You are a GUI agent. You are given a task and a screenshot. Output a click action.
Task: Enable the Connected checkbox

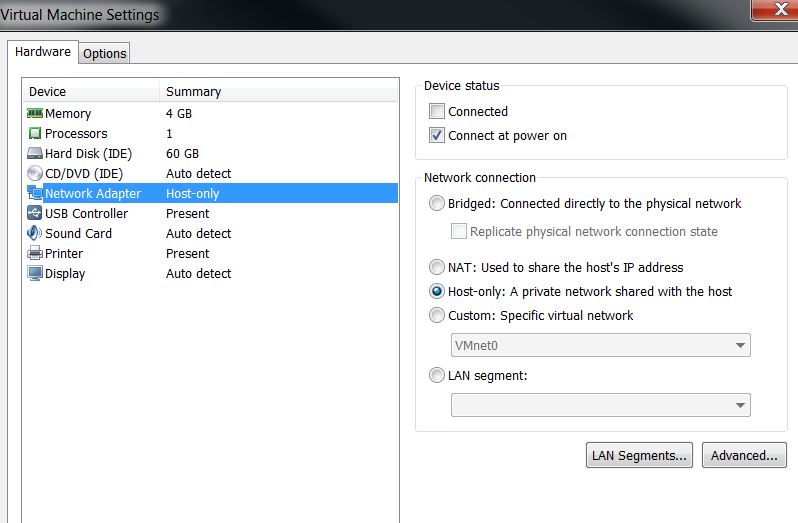click(436, 112)
